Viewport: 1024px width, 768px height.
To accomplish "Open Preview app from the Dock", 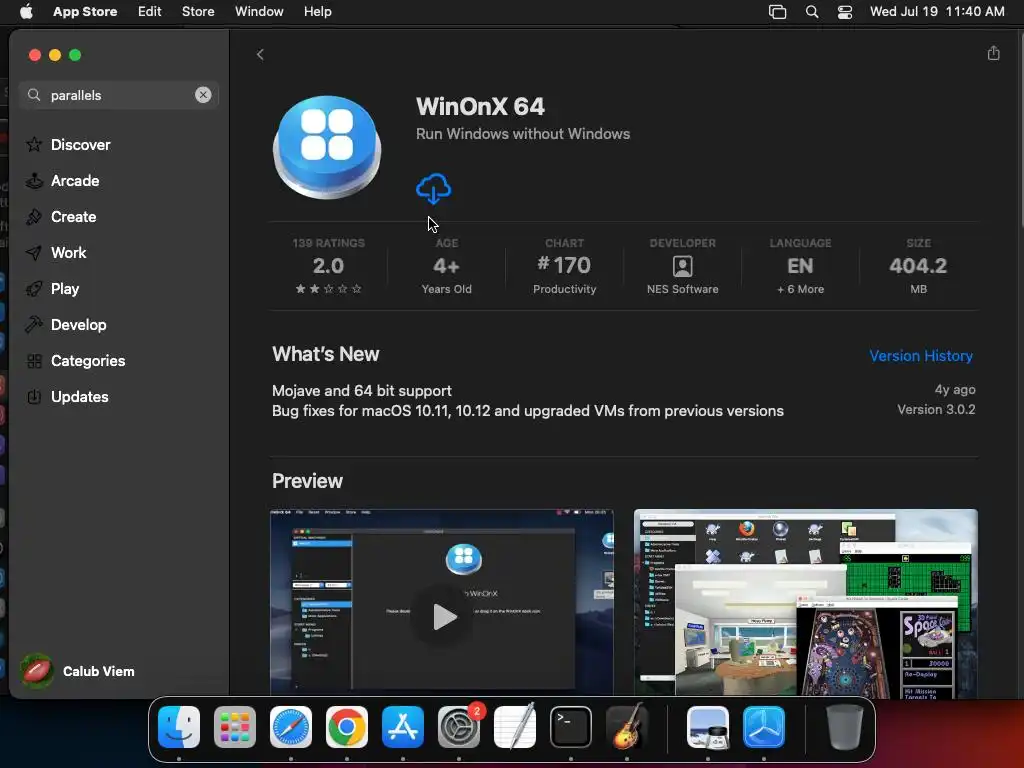I will point(708,727).
